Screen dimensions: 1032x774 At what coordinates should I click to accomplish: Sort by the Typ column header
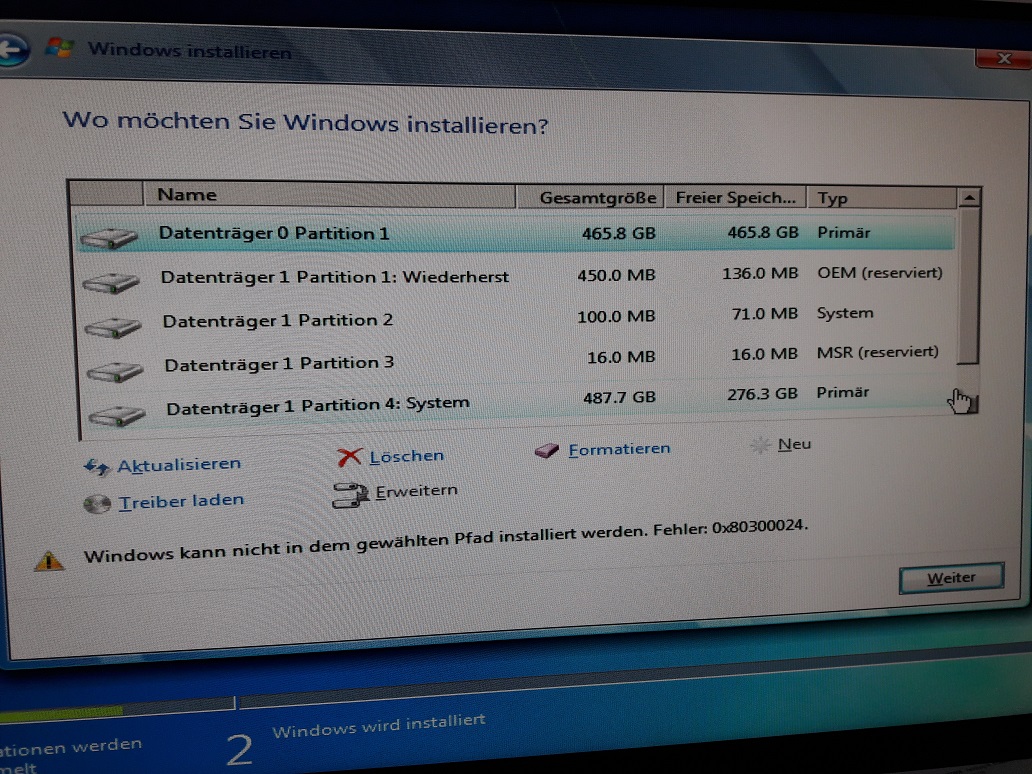(x=882, y=198)
